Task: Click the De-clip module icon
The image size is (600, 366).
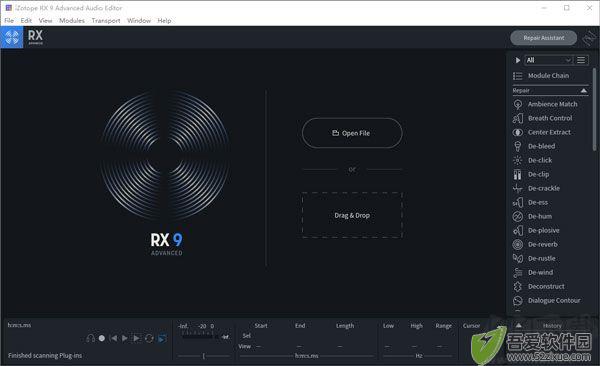Action: (517, 174)
